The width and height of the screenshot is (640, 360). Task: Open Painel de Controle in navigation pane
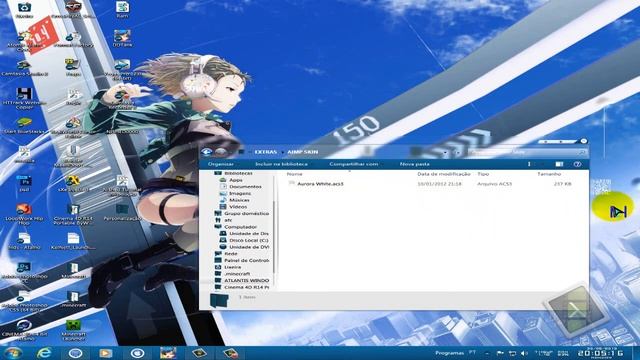[x=247, y=260]
